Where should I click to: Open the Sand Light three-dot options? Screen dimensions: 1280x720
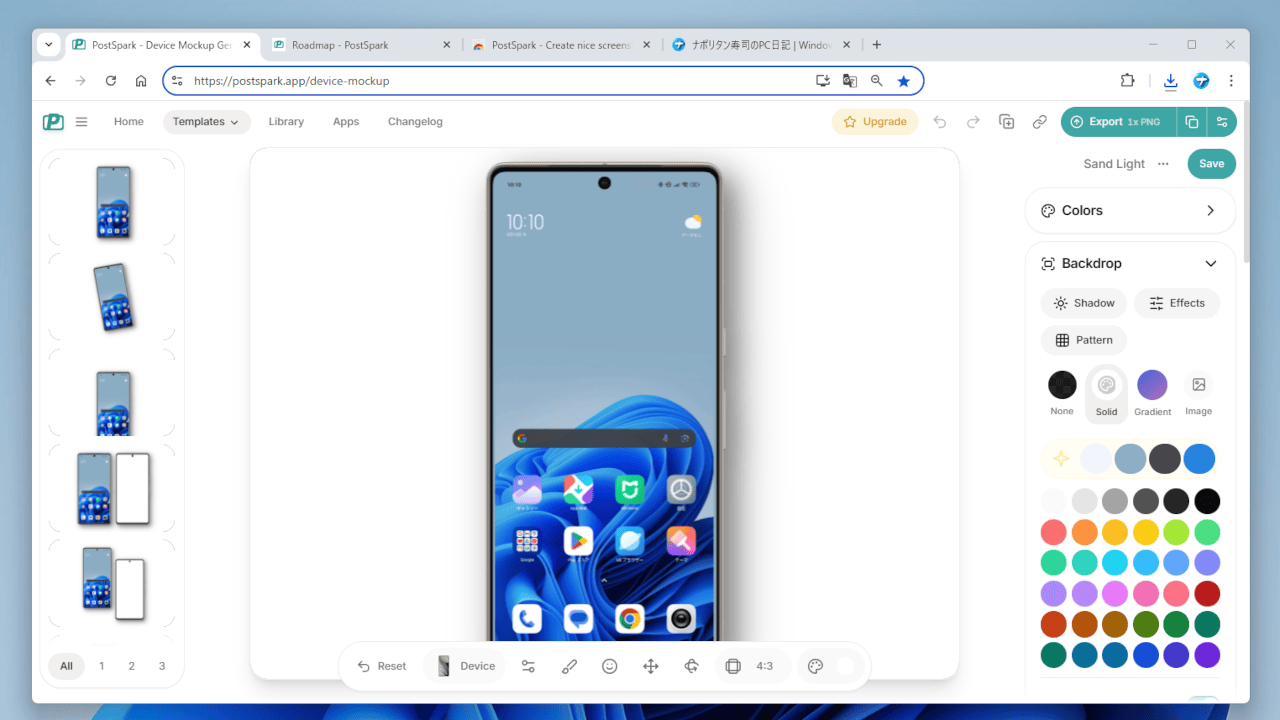pos(1163,164)
